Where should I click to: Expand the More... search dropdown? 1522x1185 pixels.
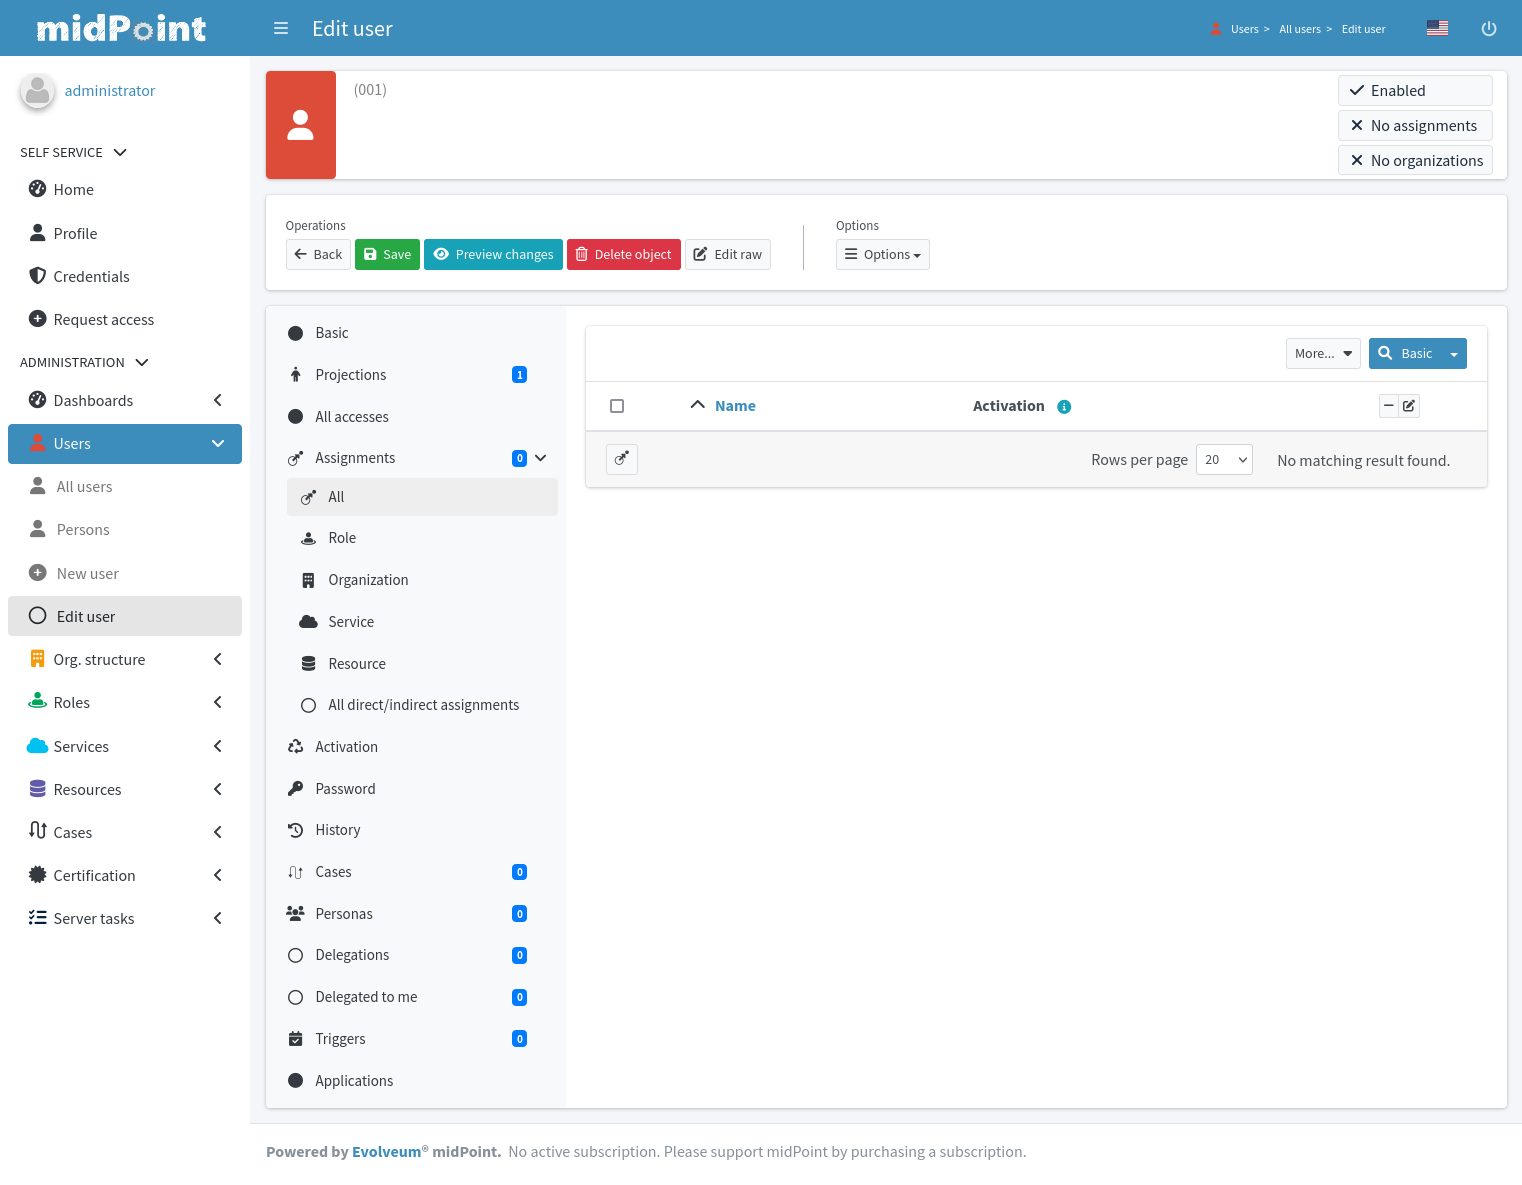click(x=1322, y=354)
